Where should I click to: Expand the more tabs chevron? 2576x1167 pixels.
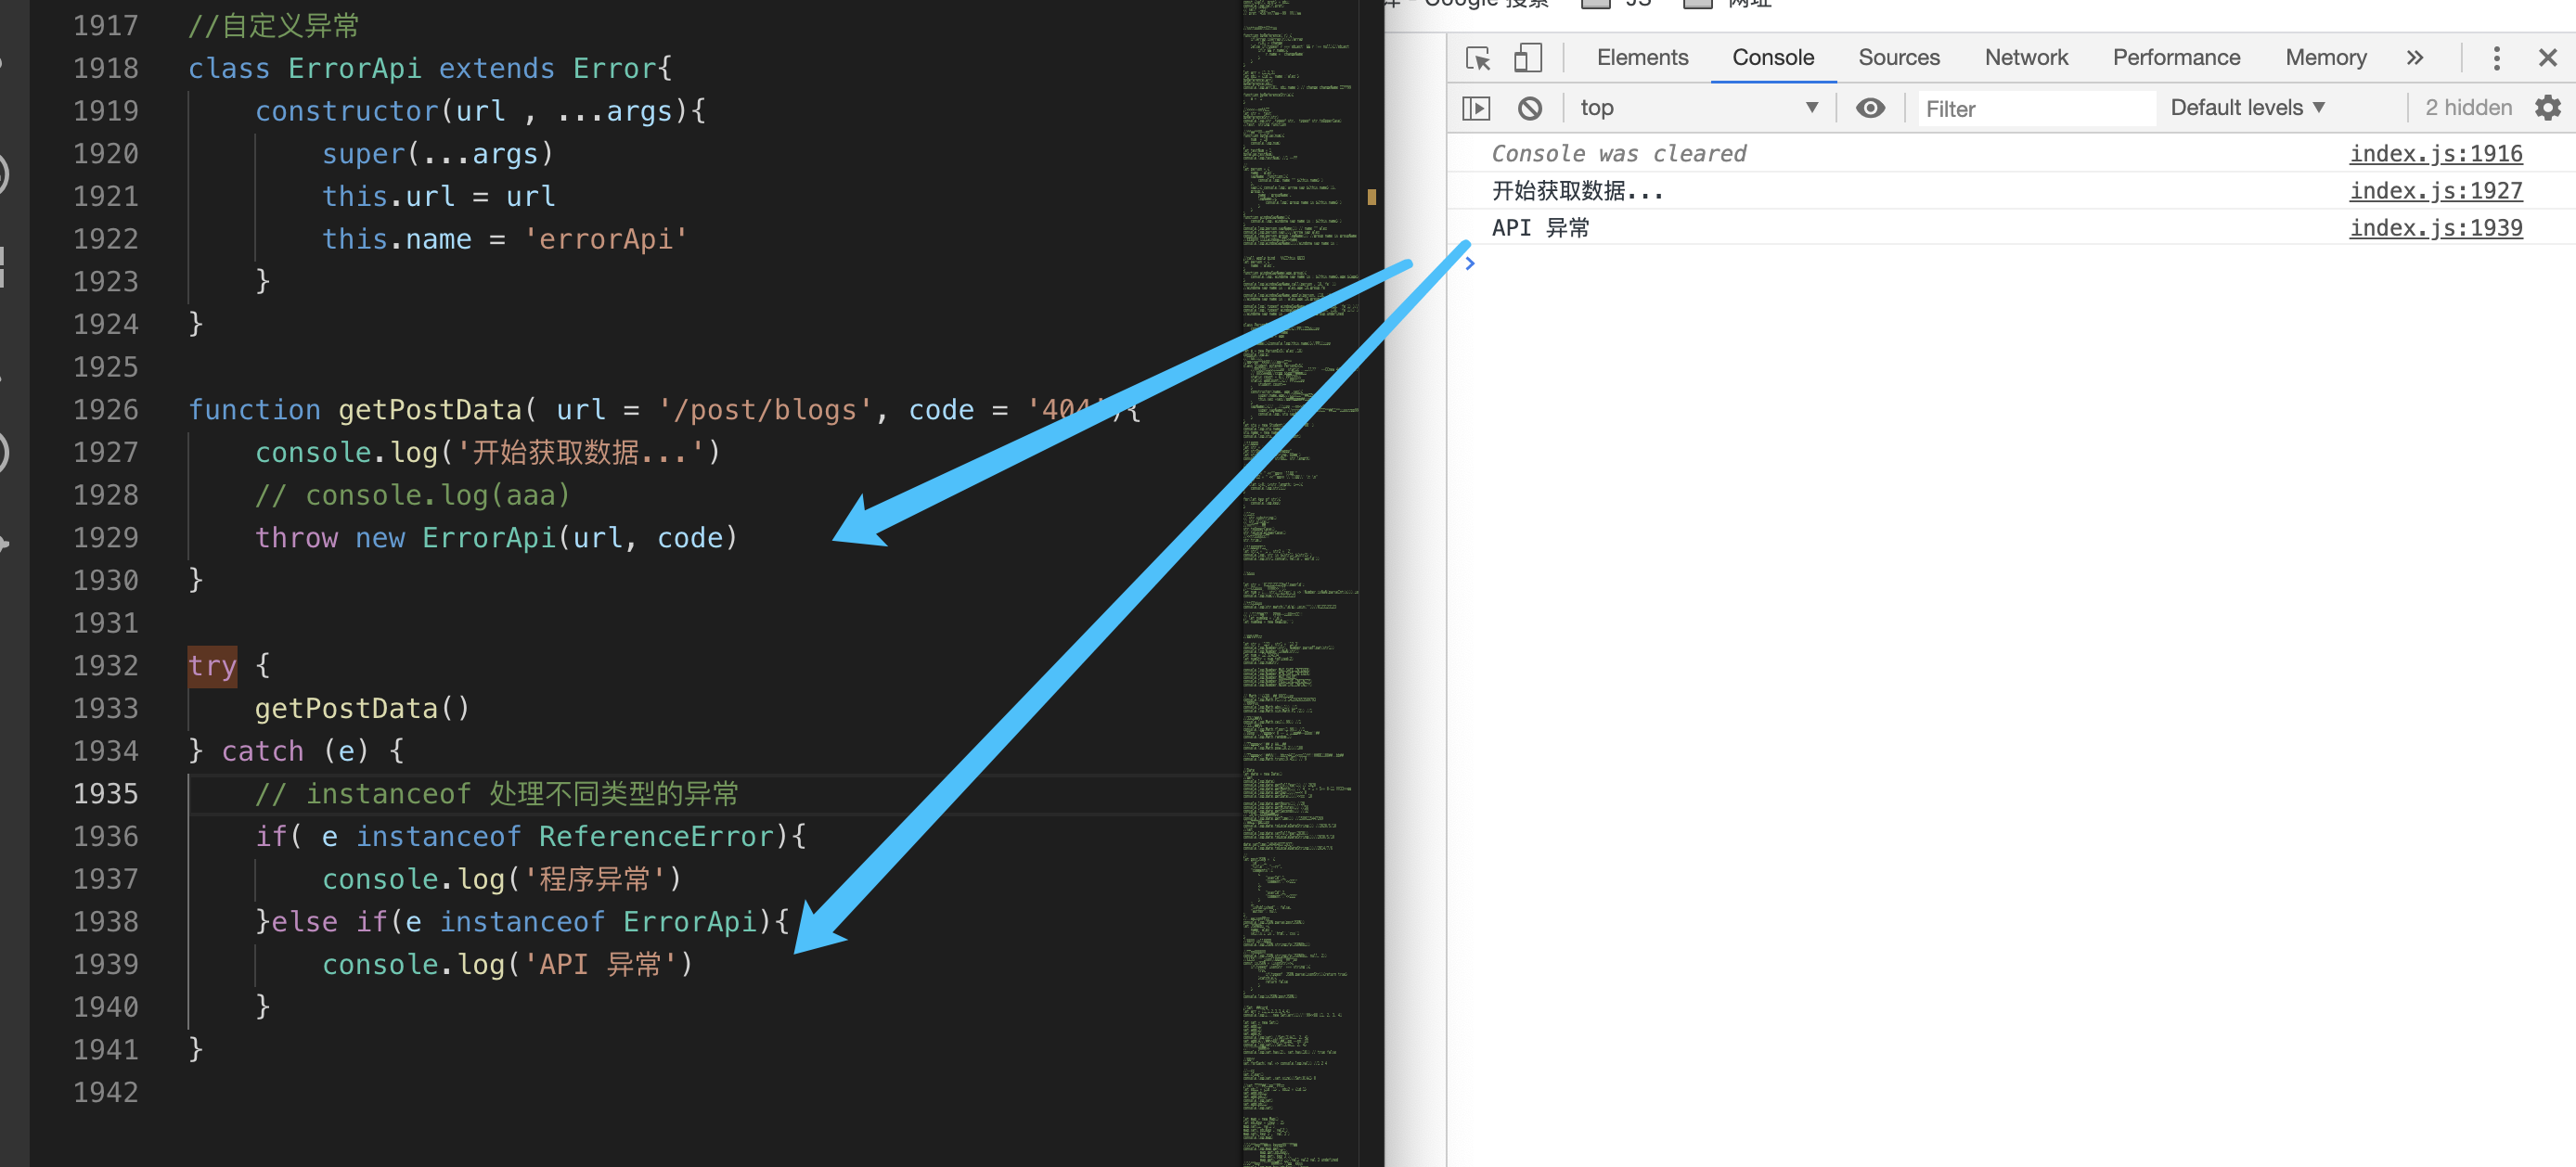2414,58
